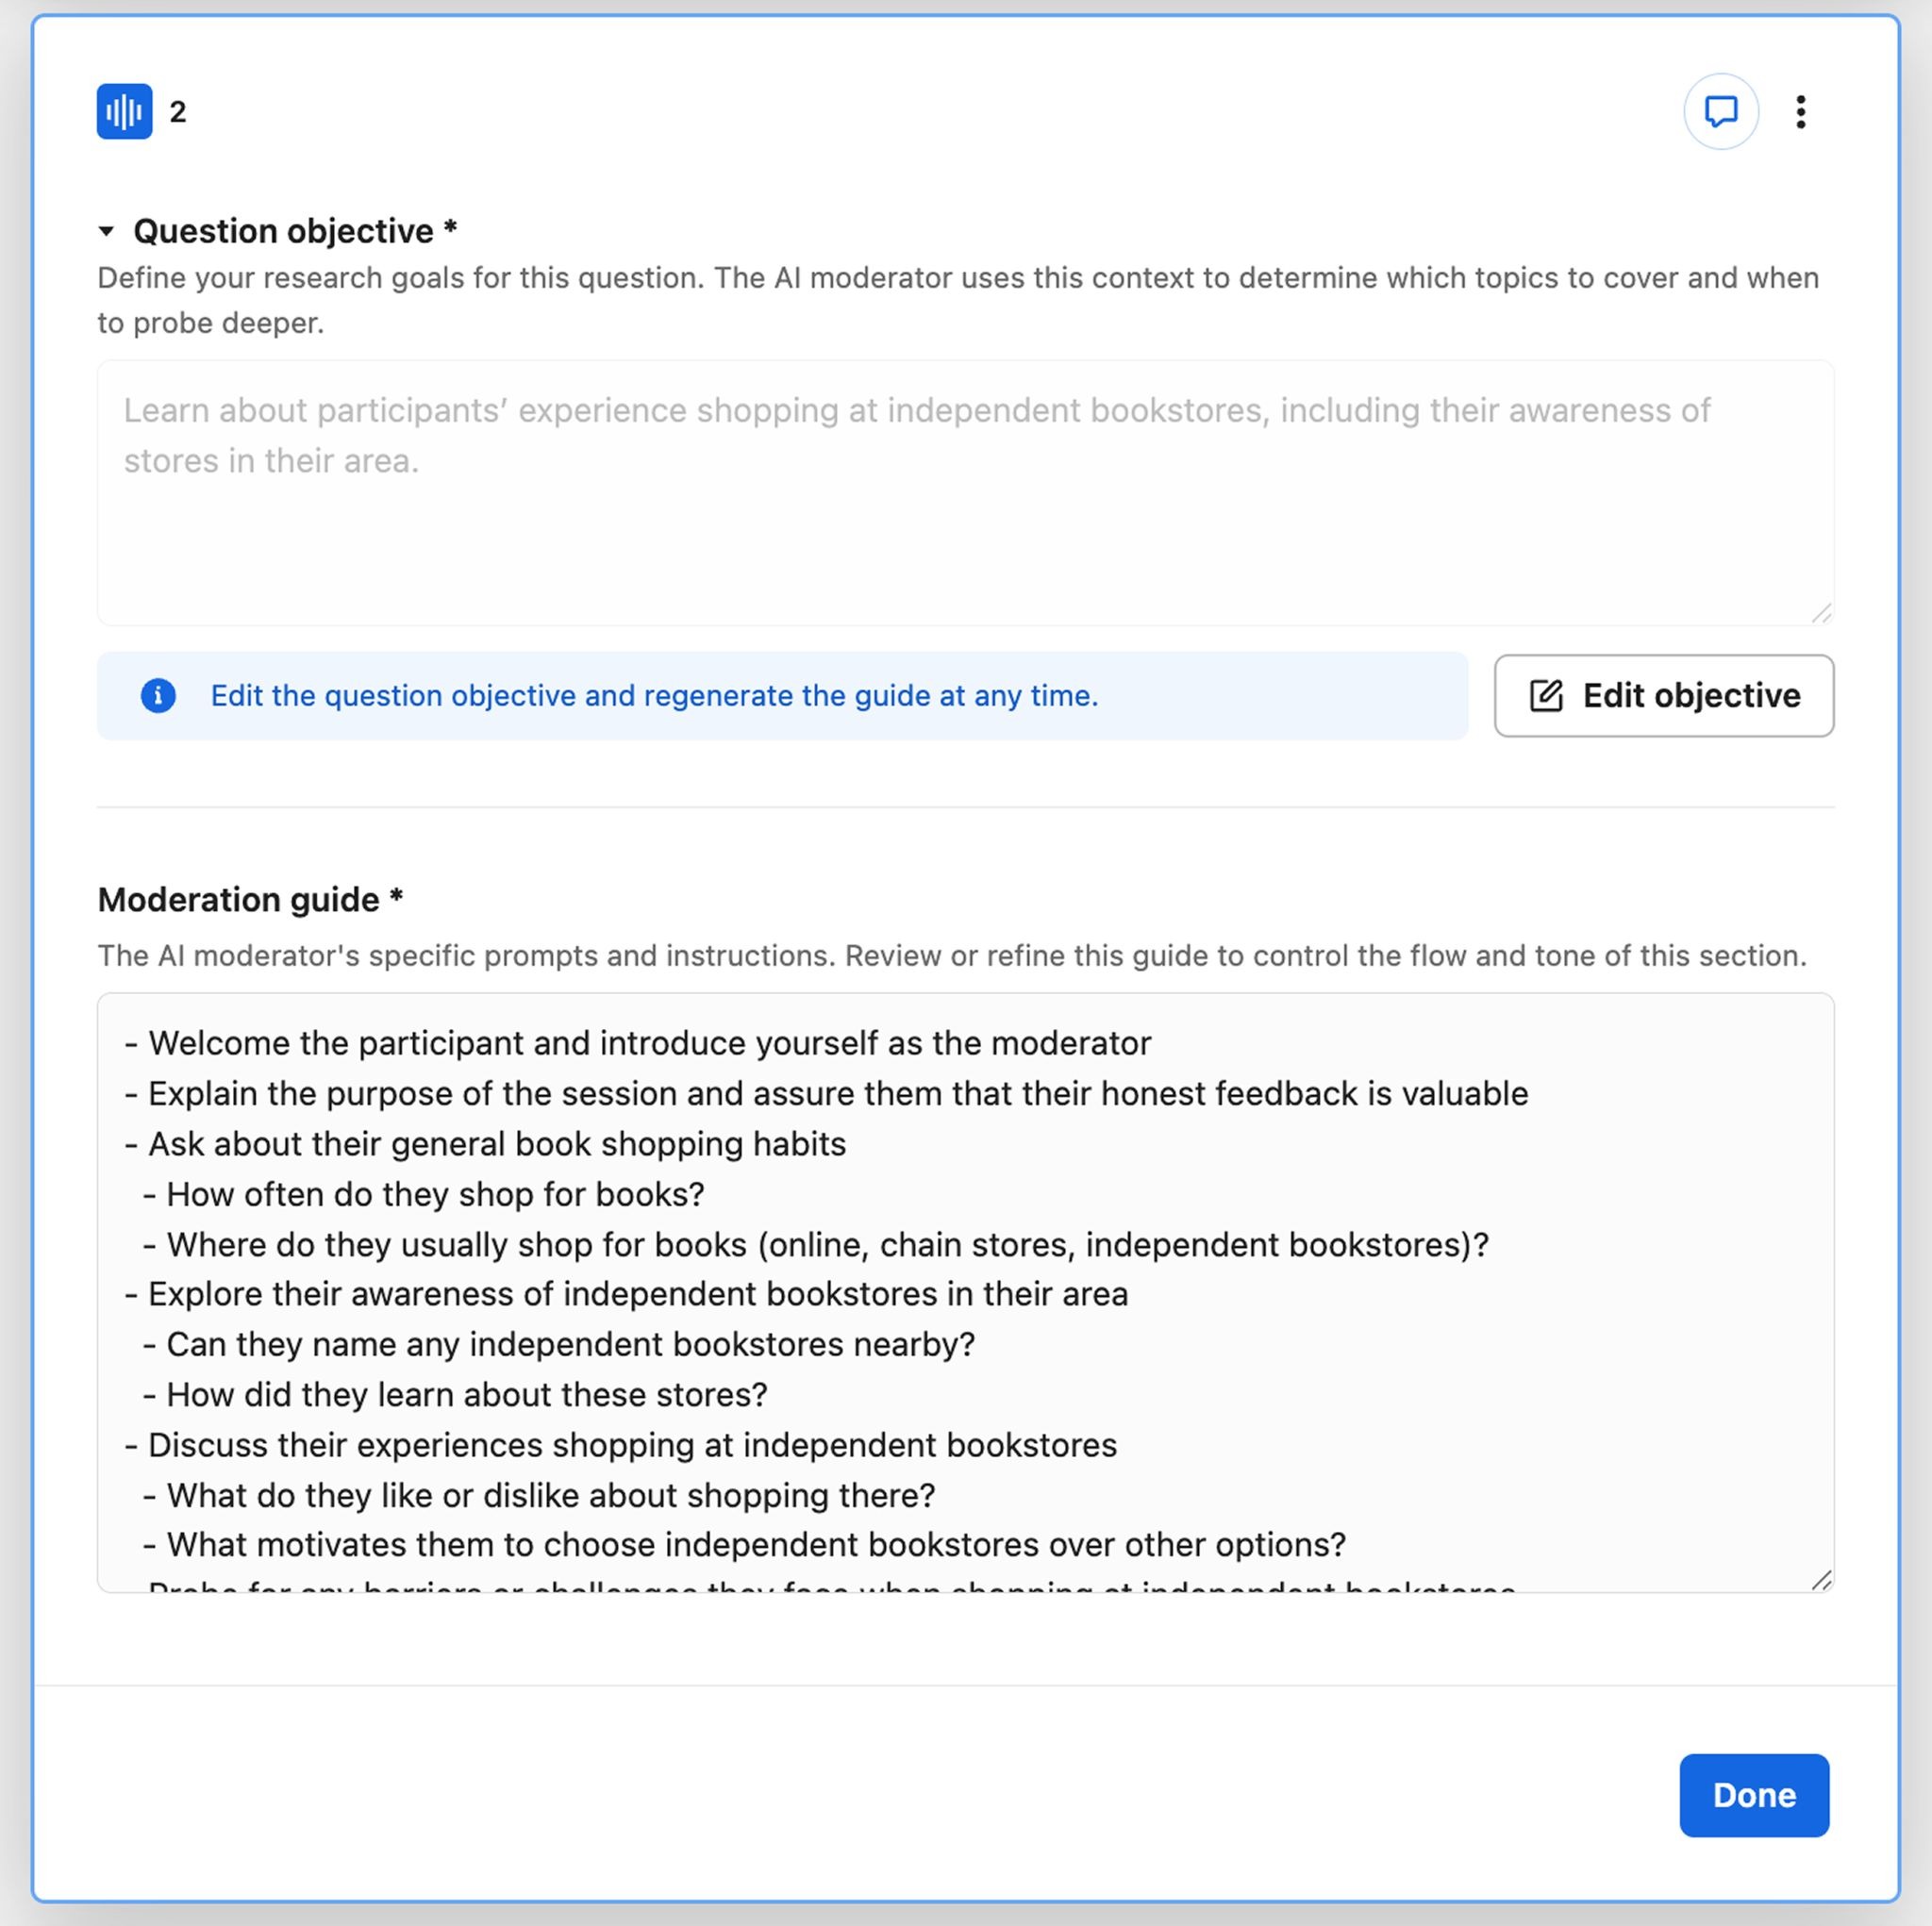Click the 'What motivates them to choose' line
1932x1926 pixels.
coord(756,1544)
